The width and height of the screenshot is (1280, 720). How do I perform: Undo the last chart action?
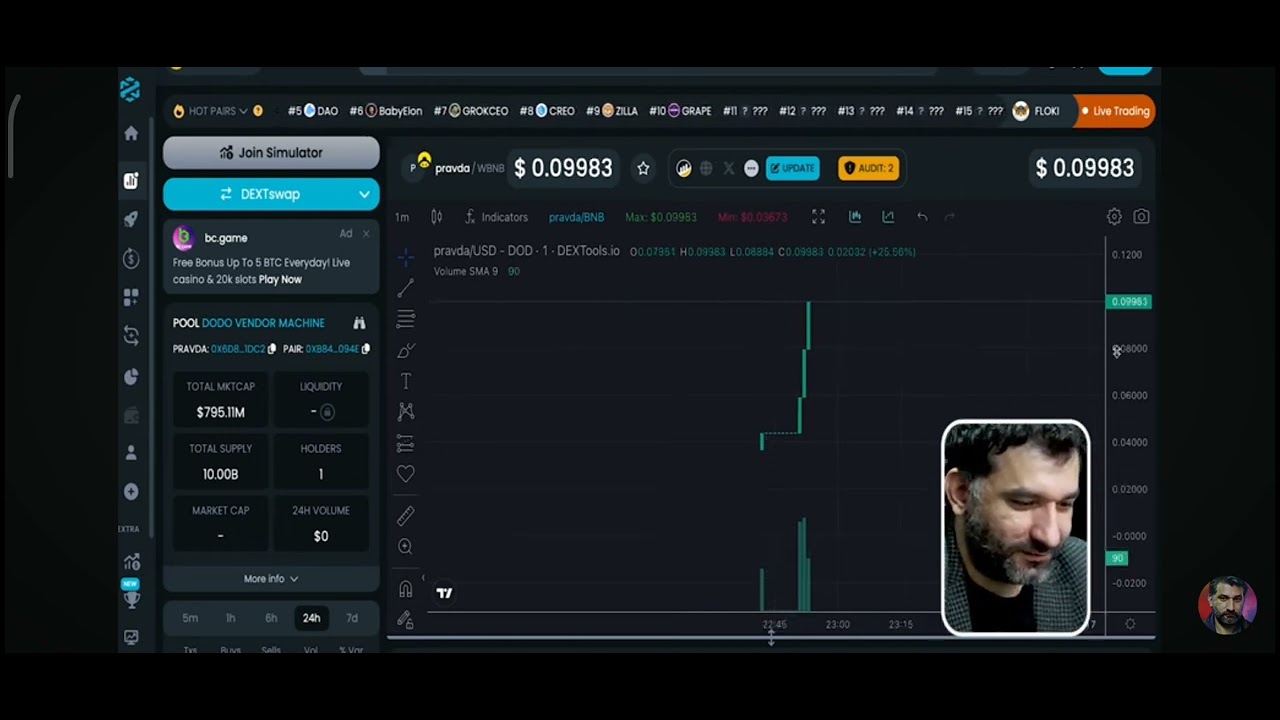922,217
